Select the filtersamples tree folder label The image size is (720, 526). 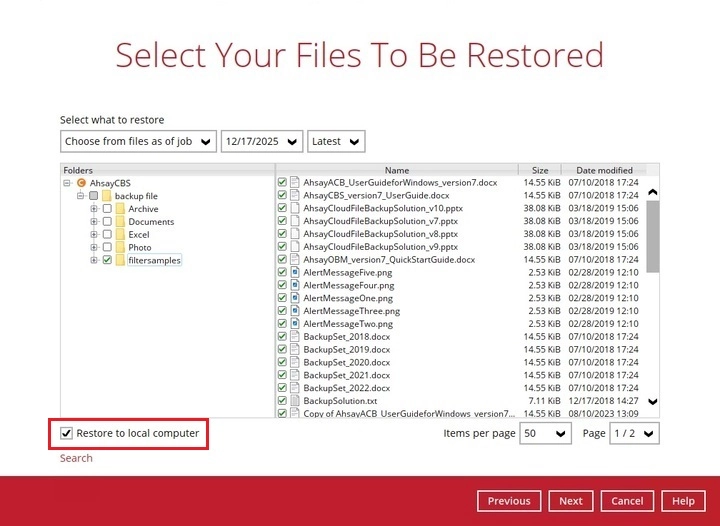pyautogui.click(x=154, y=260)
